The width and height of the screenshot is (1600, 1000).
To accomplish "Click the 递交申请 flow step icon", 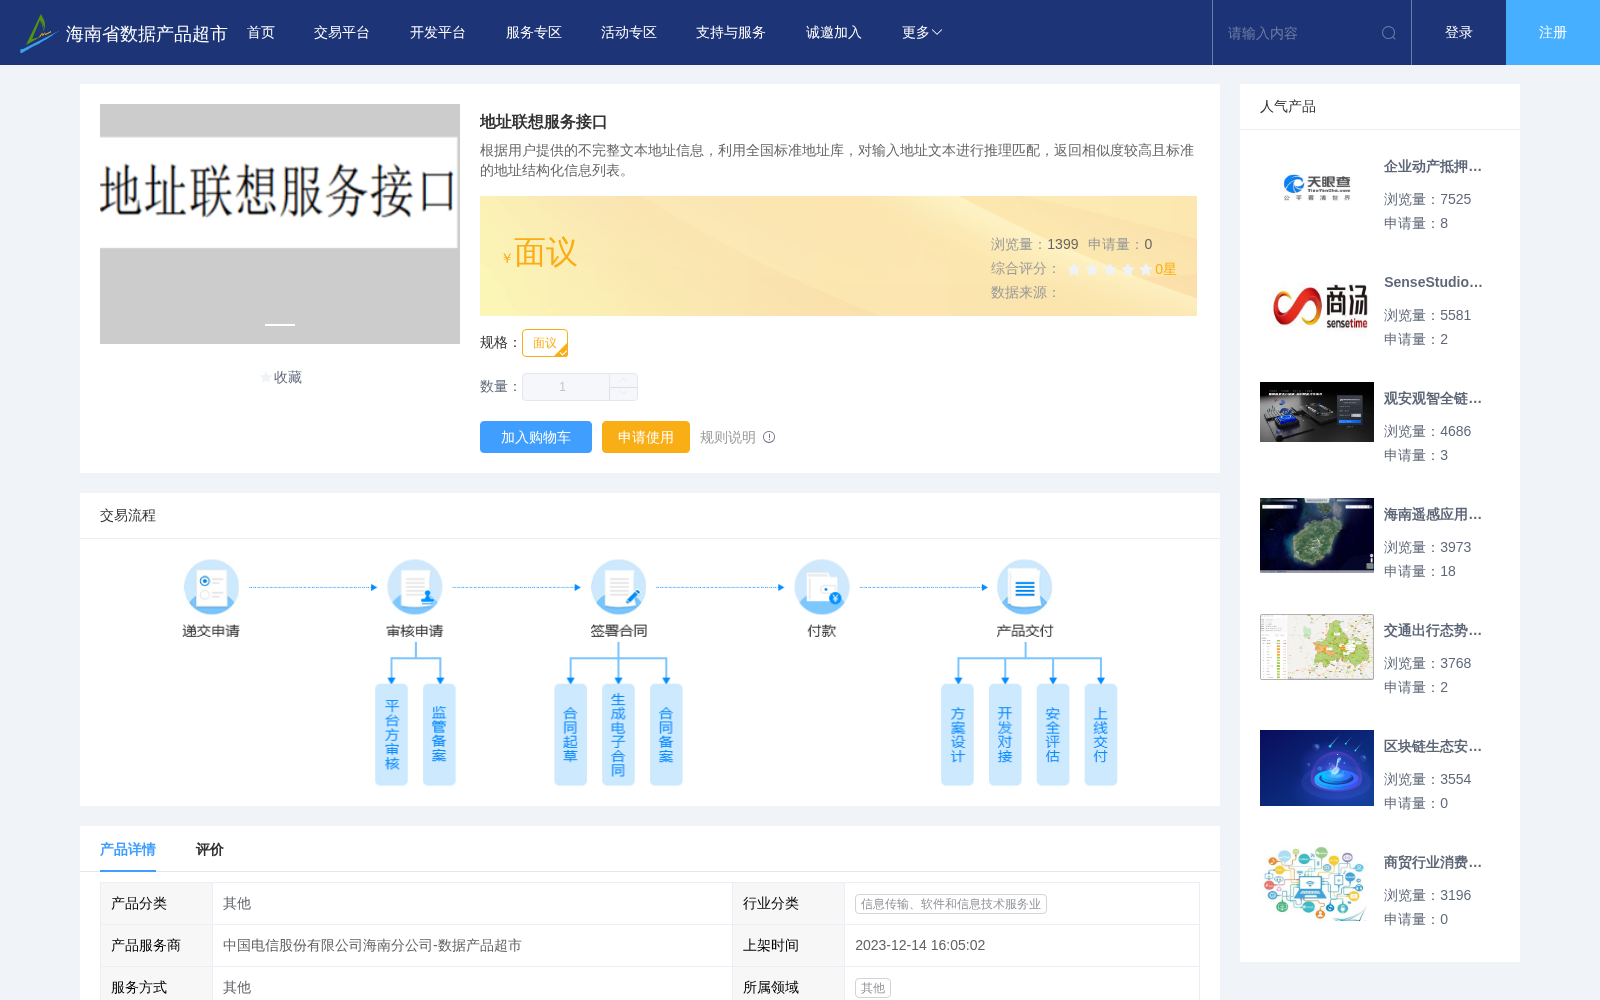I will [x=211, y=587].
